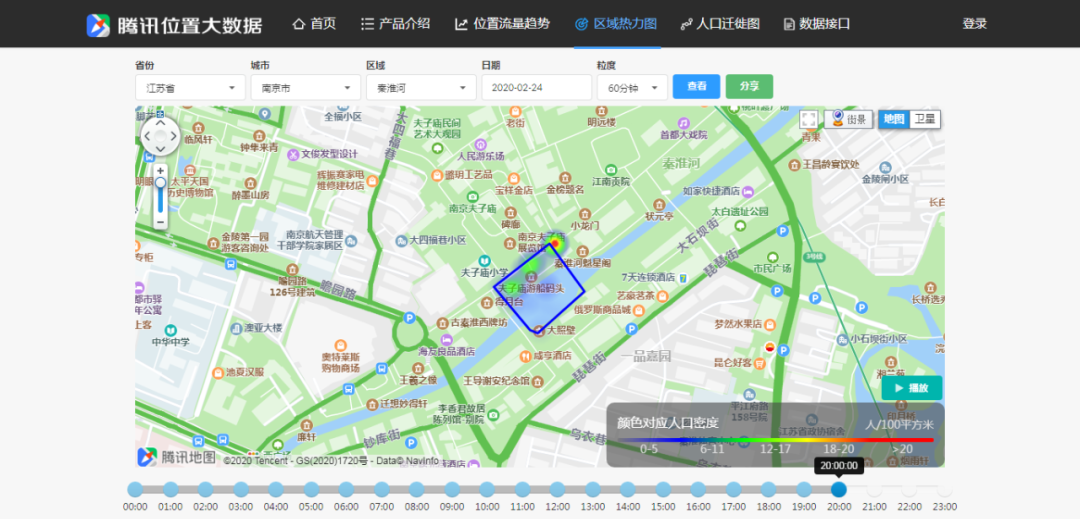Image resolution: width=1080 pixels, height=519 pixels.
Task: Click the 海友良品酒店 hotel marker
Action: (446, 339)
